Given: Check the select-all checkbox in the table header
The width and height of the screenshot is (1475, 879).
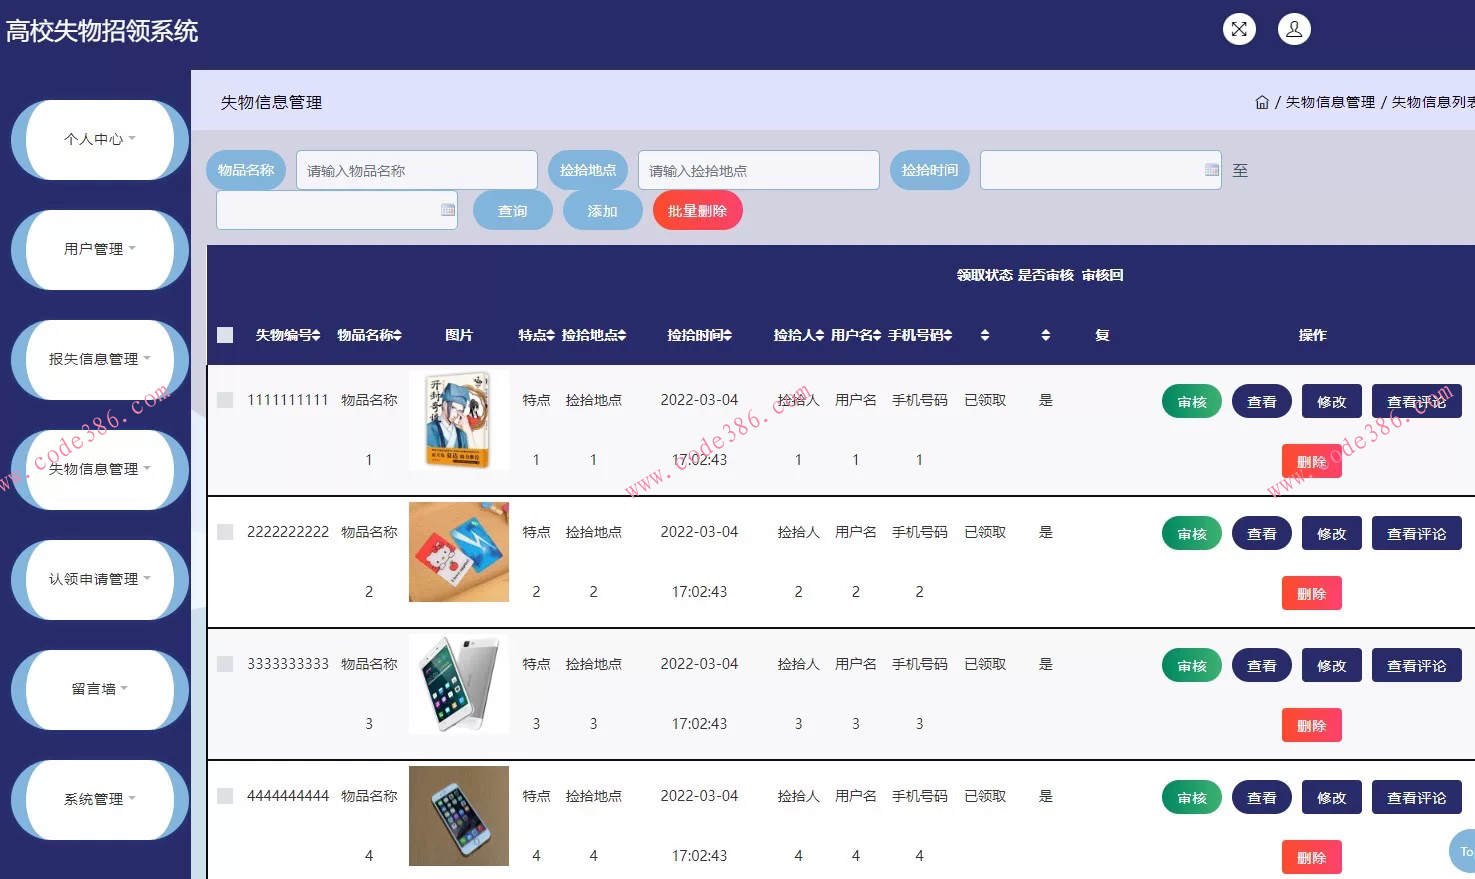Looking at the screenshot, I should [224, 334].
